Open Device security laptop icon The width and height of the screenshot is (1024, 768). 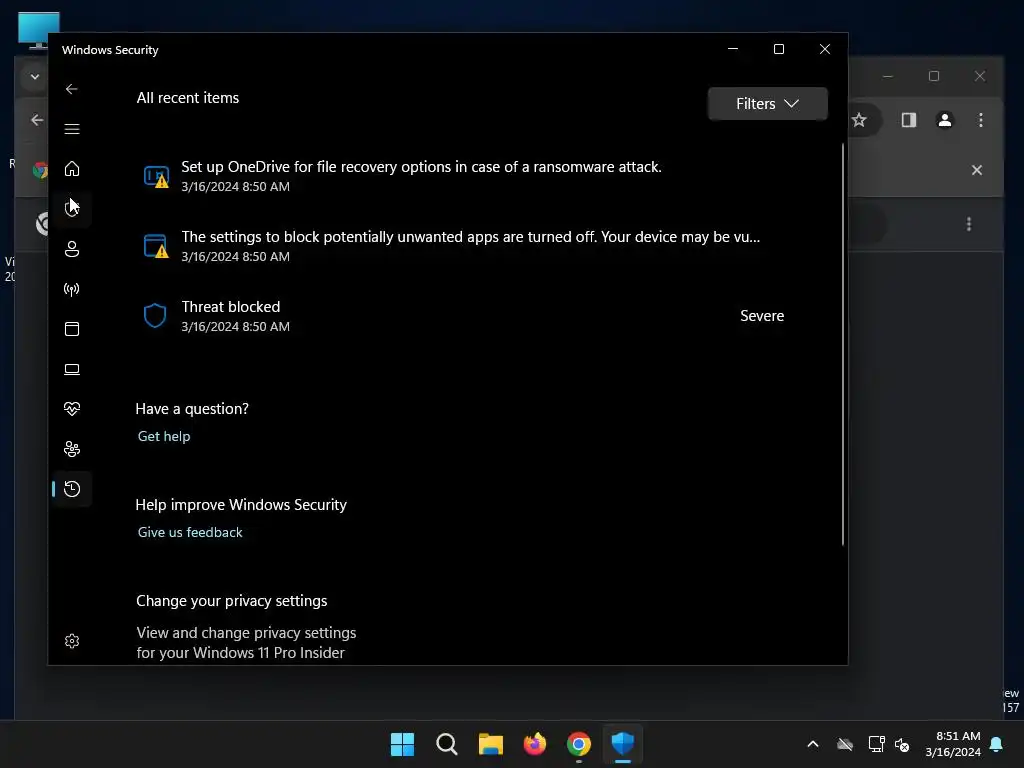pyautogui.click(x=72, y=370)
